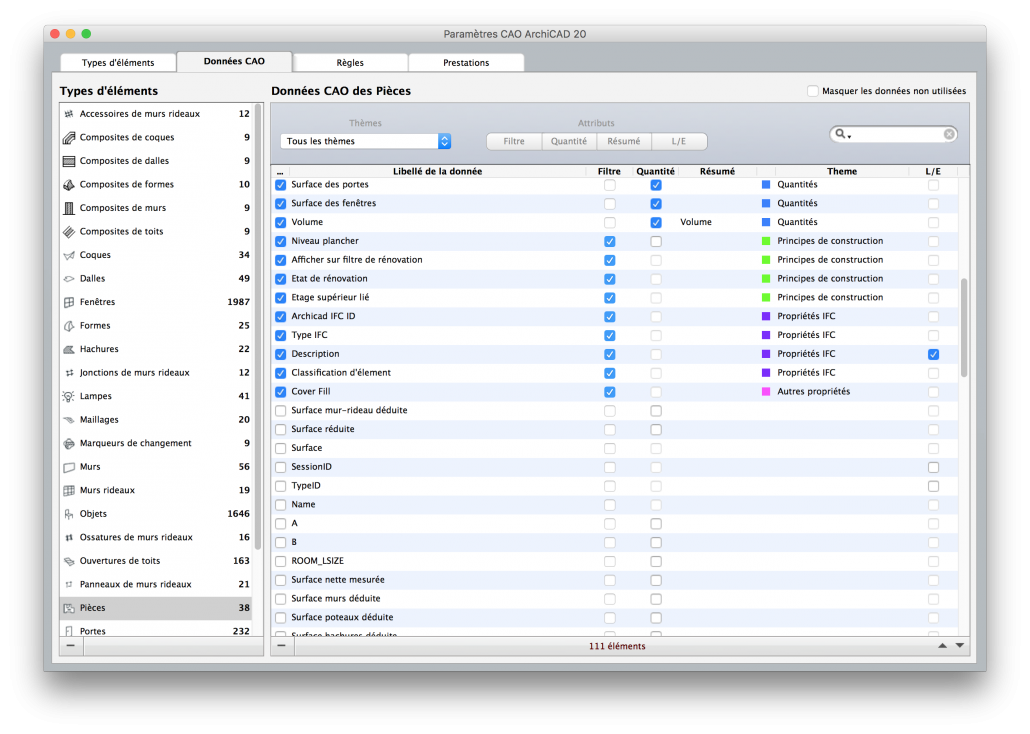Click the Ossatures de murs rideaux icon
Screen dimensions: 1030x734
[69, 538]
